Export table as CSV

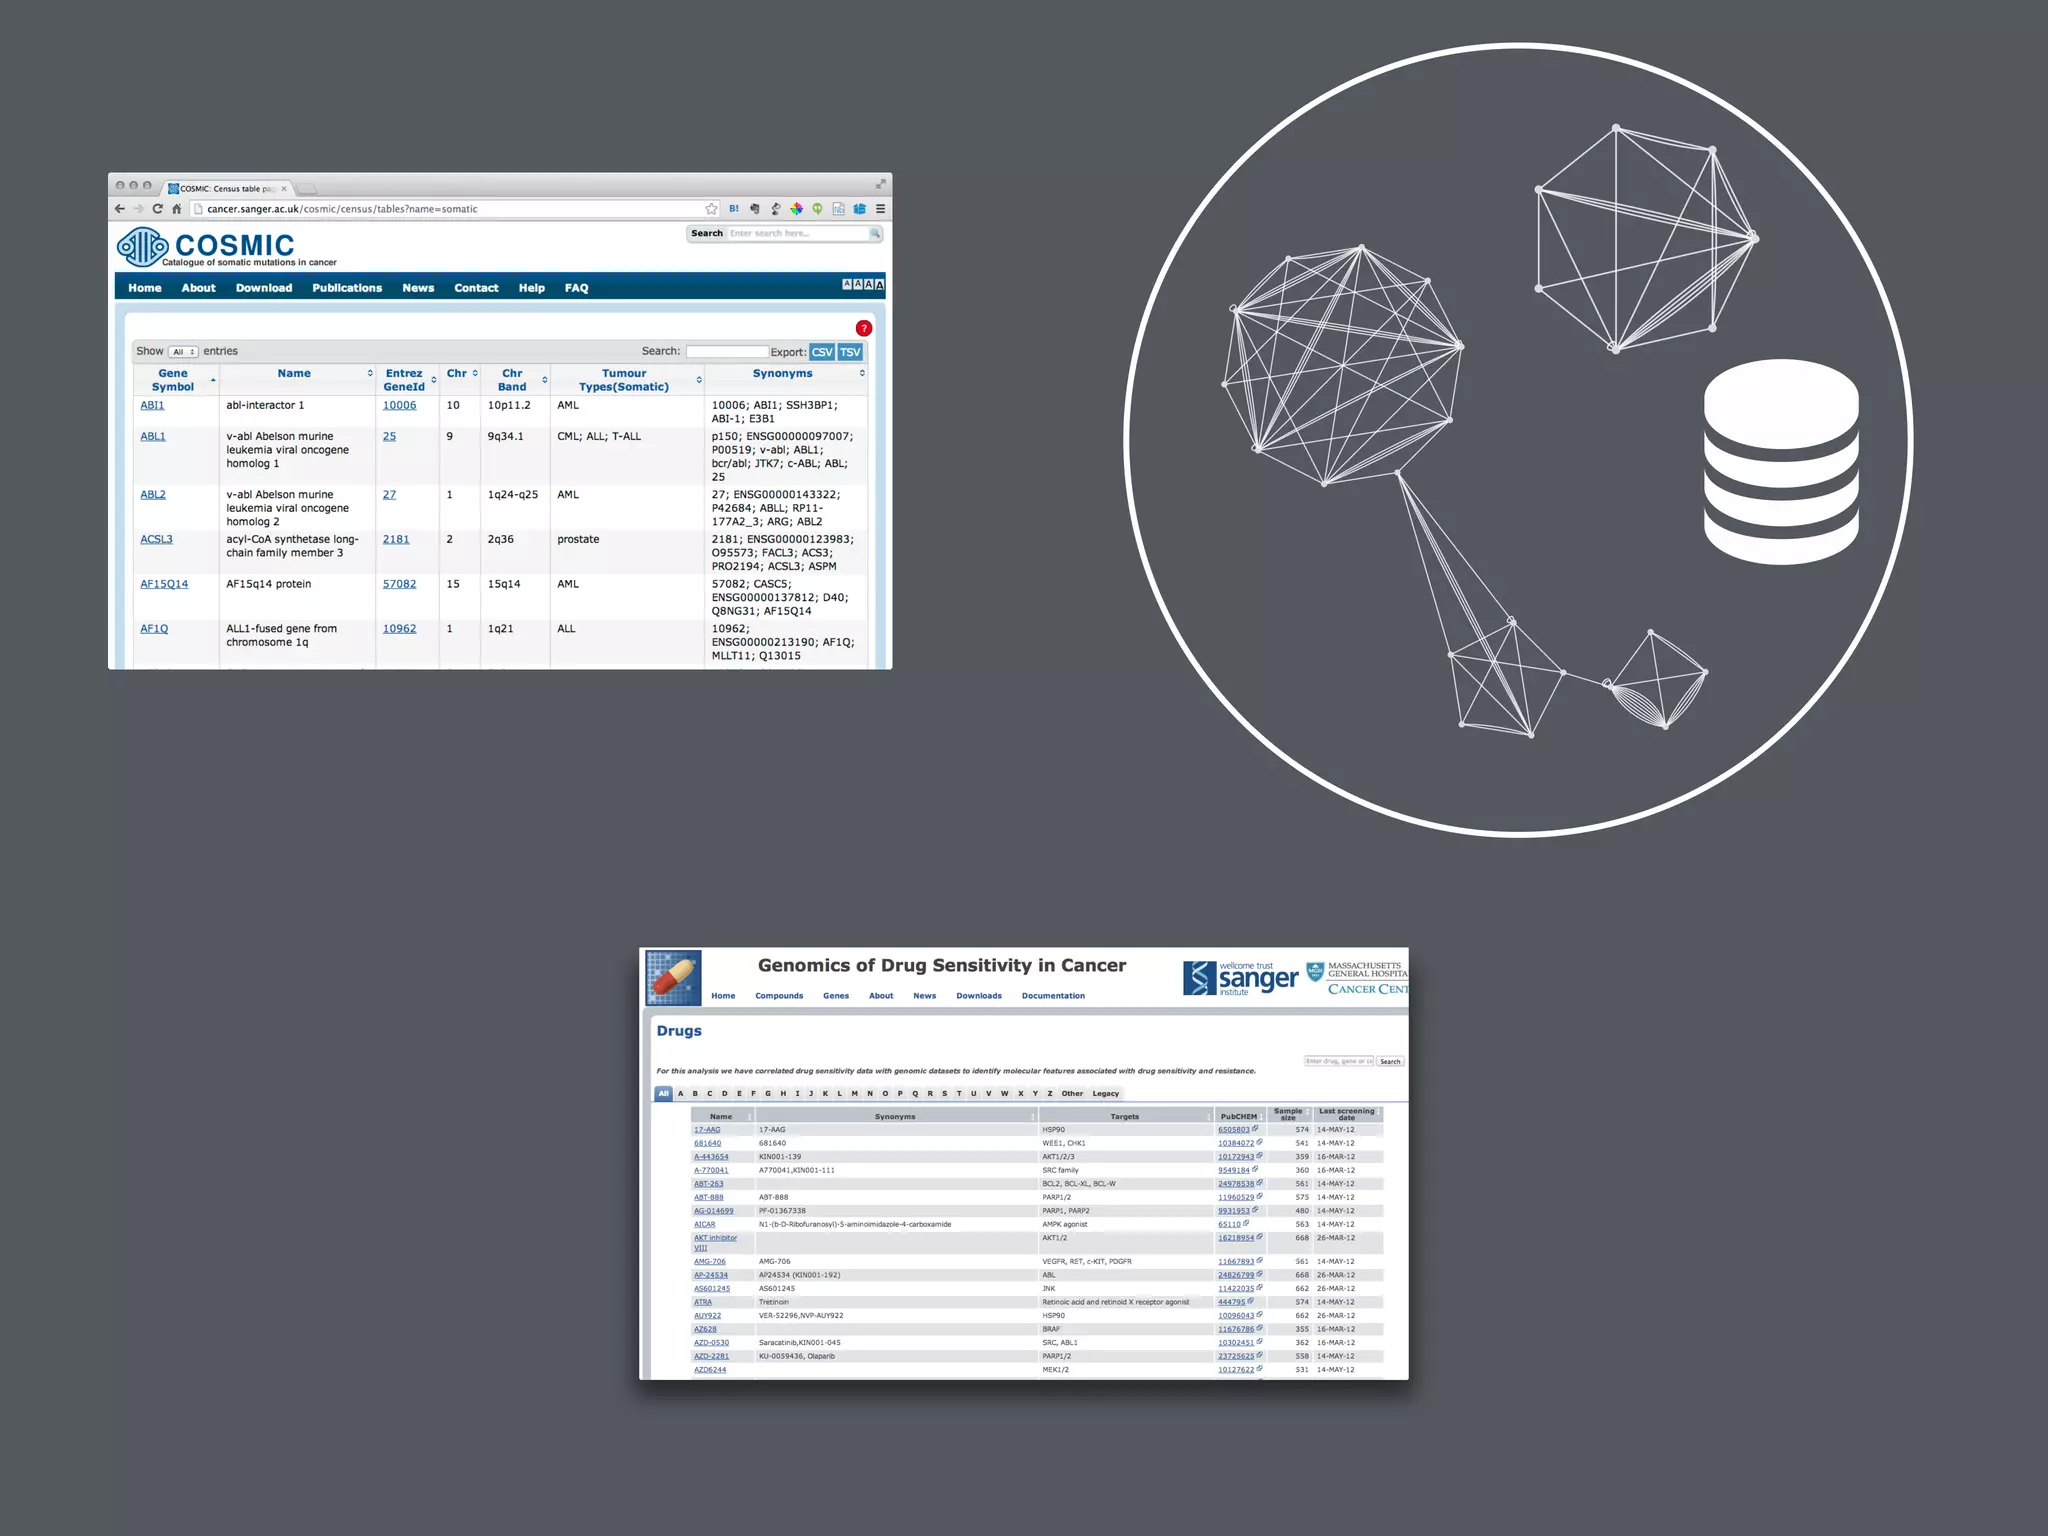point(821,352)
